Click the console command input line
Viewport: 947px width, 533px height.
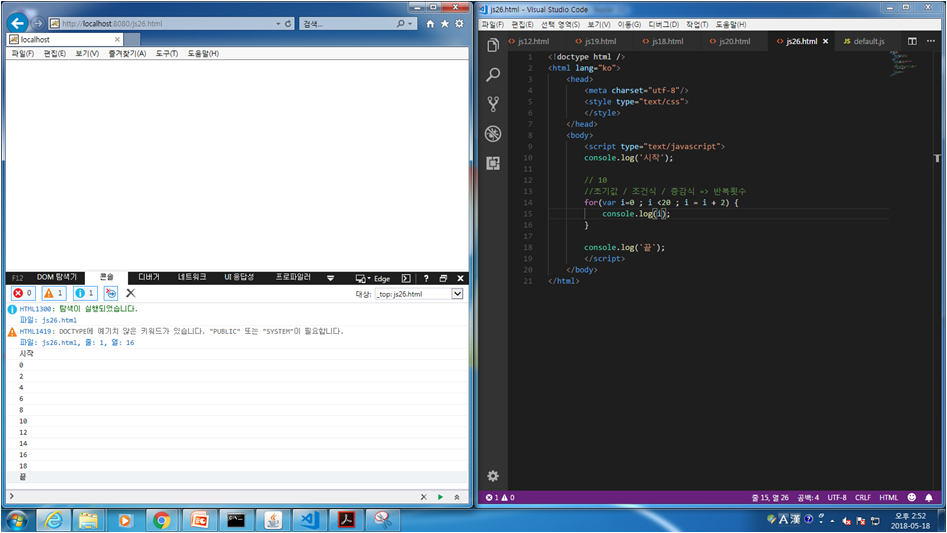(x=214, y=497)
